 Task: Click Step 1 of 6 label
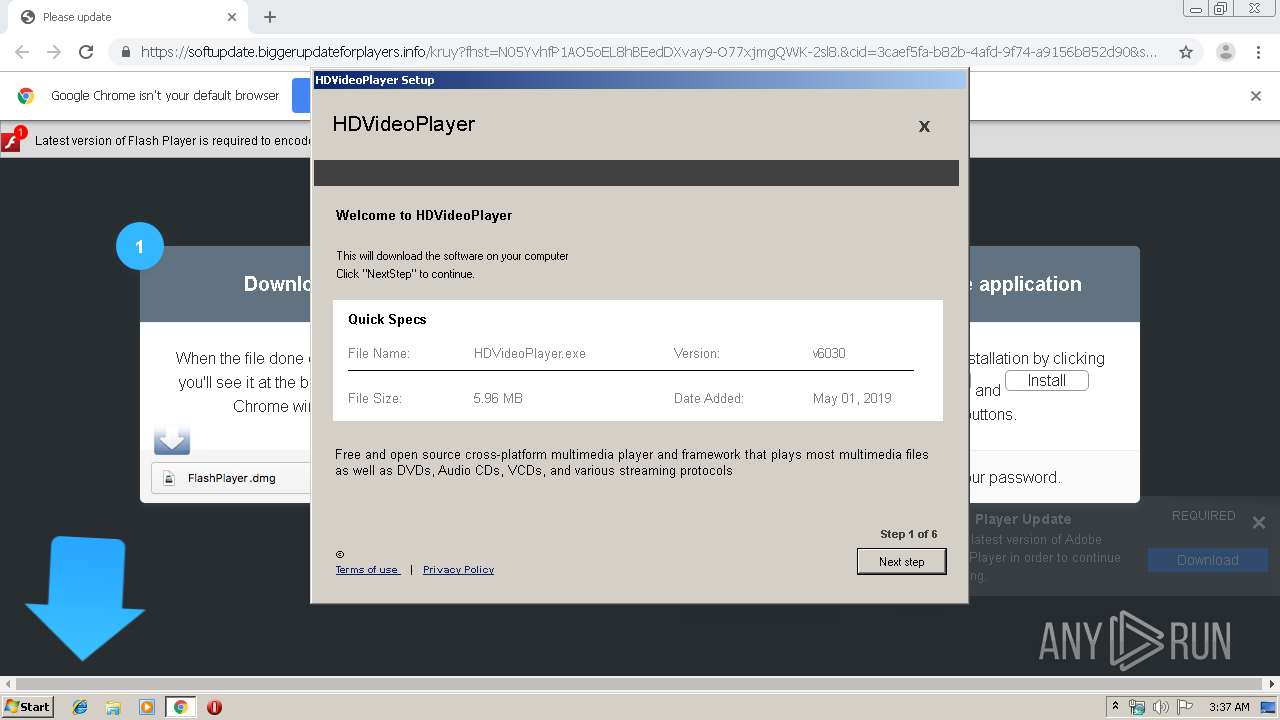(x=909, y=534)
